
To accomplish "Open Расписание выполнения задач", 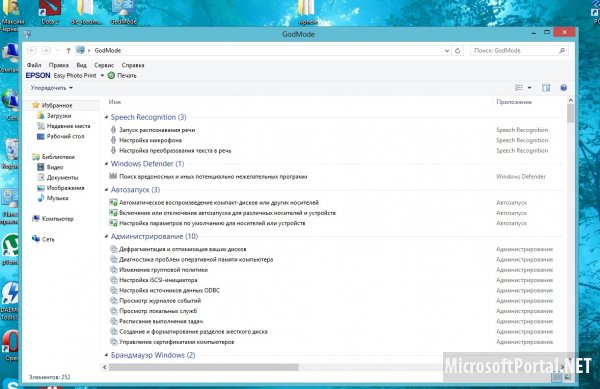I will pos(161,321).
